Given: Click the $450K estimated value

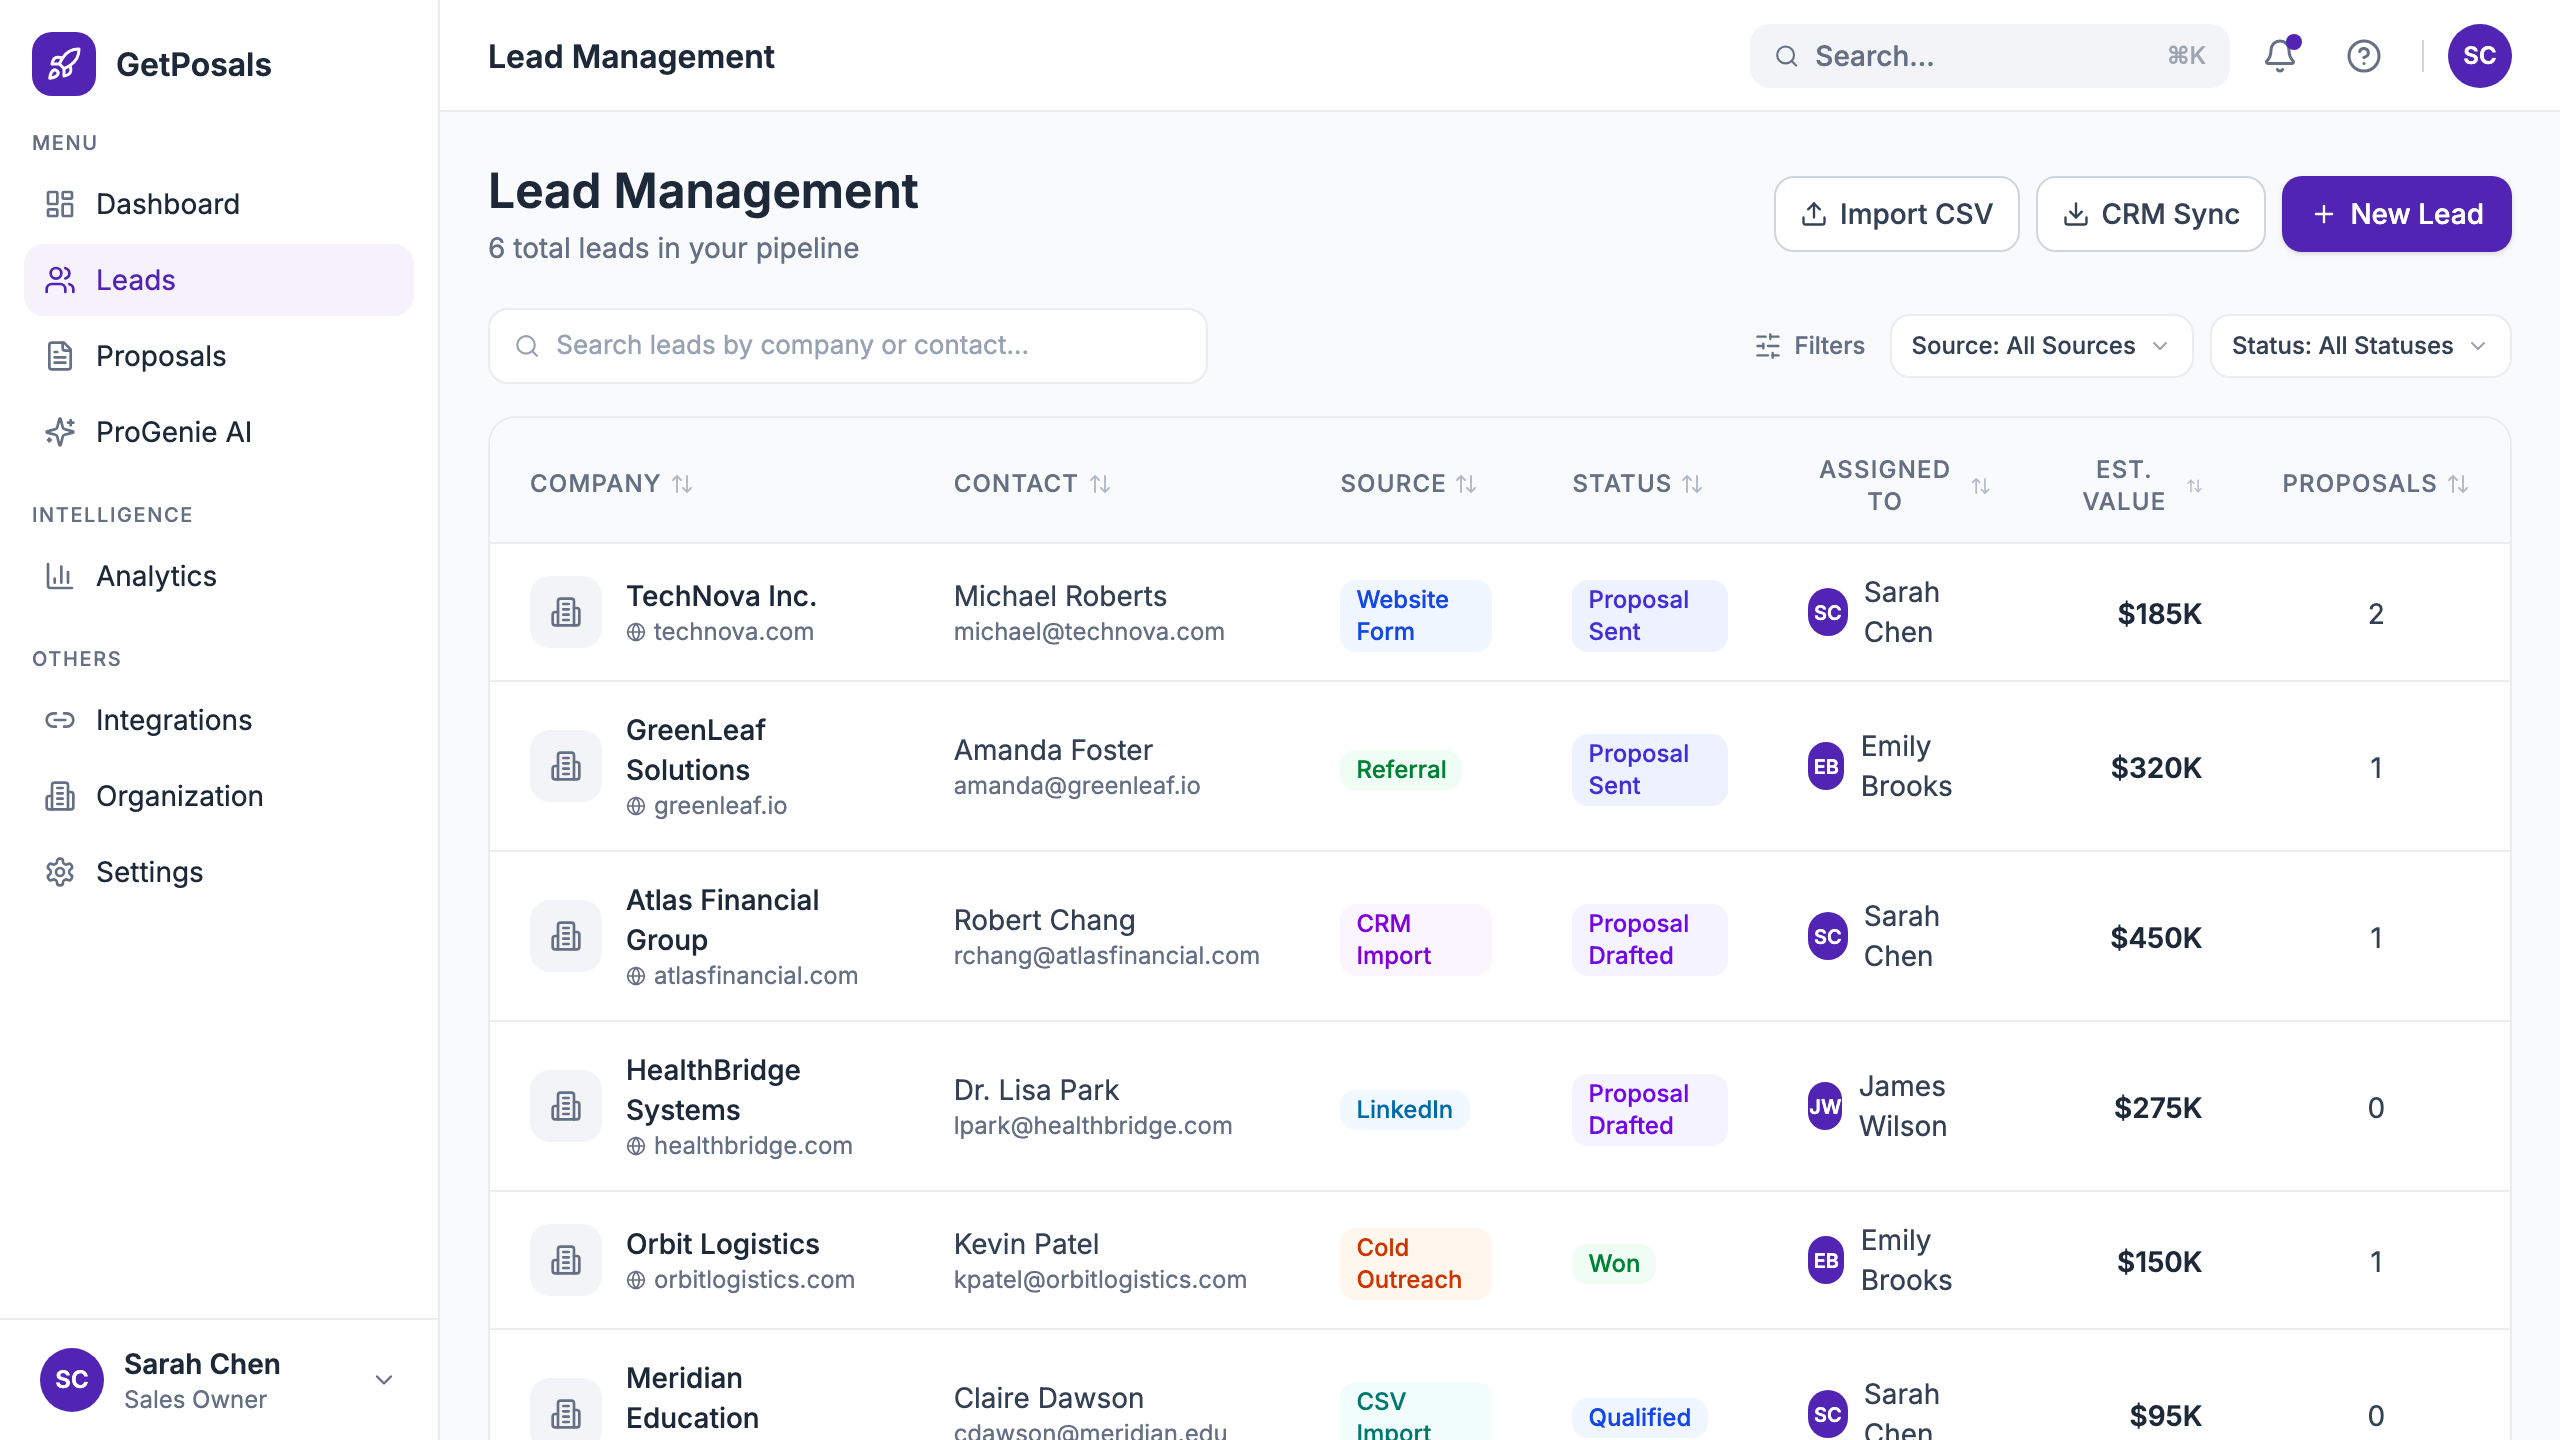Looking at the screenshot, I should 2156,938.
